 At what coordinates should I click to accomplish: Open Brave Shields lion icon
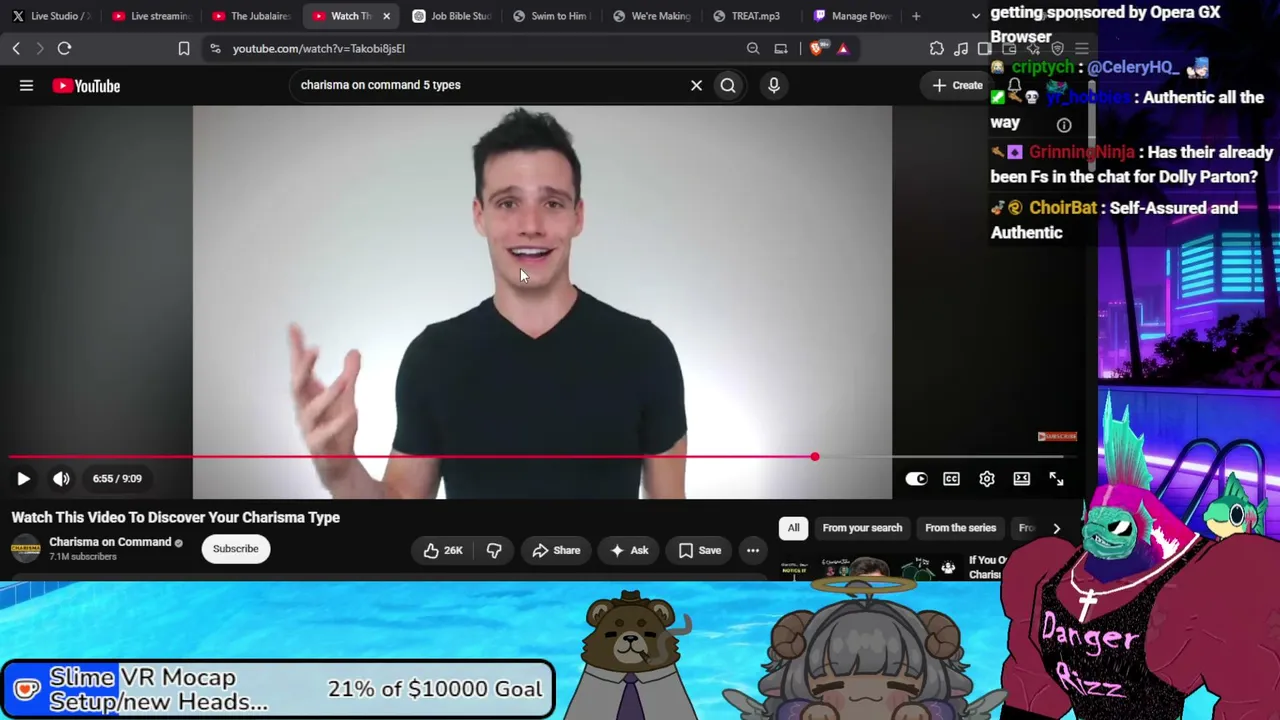(817, 48)
